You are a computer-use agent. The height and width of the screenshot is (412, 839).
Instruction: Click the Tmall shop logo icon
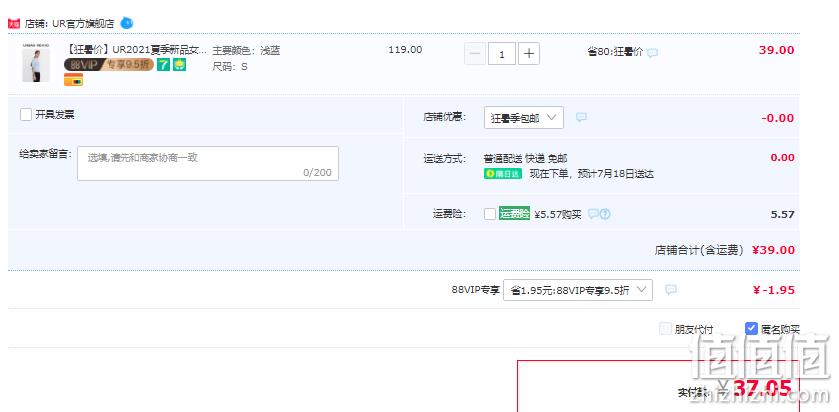click(13, 24)
